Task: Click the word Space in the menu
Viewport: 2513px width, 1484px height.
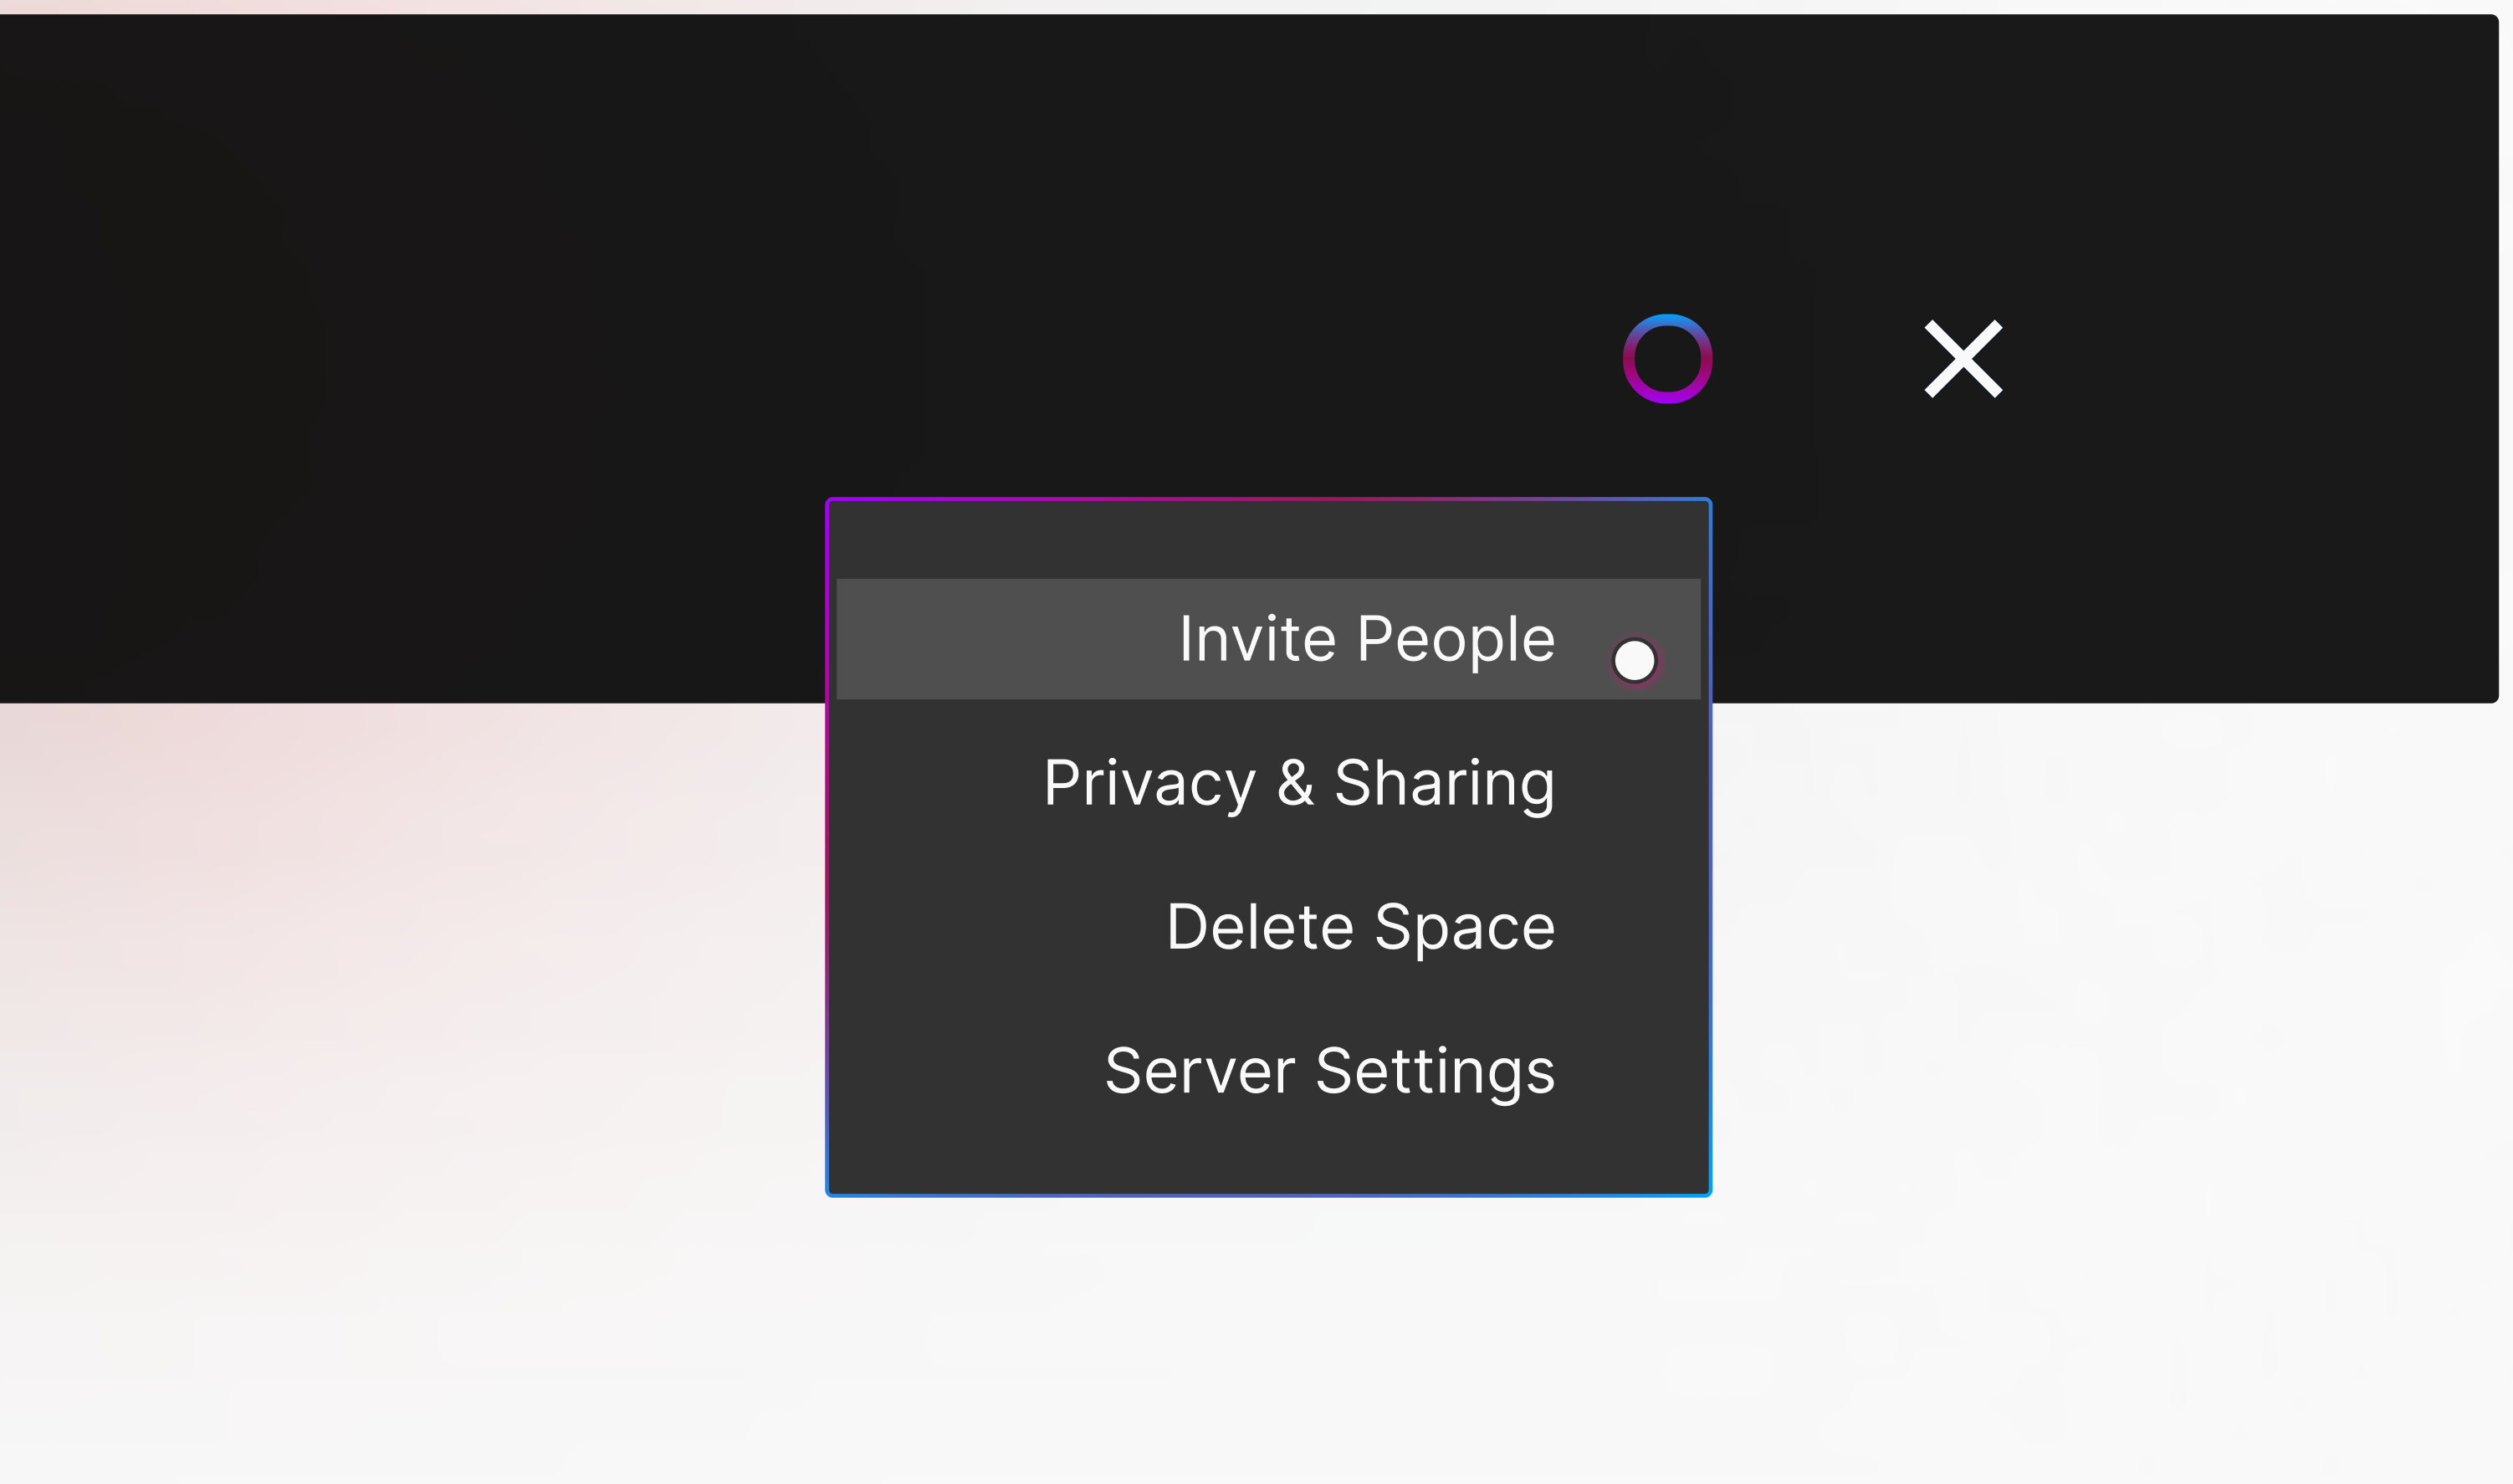Action: coord(1465,928)
